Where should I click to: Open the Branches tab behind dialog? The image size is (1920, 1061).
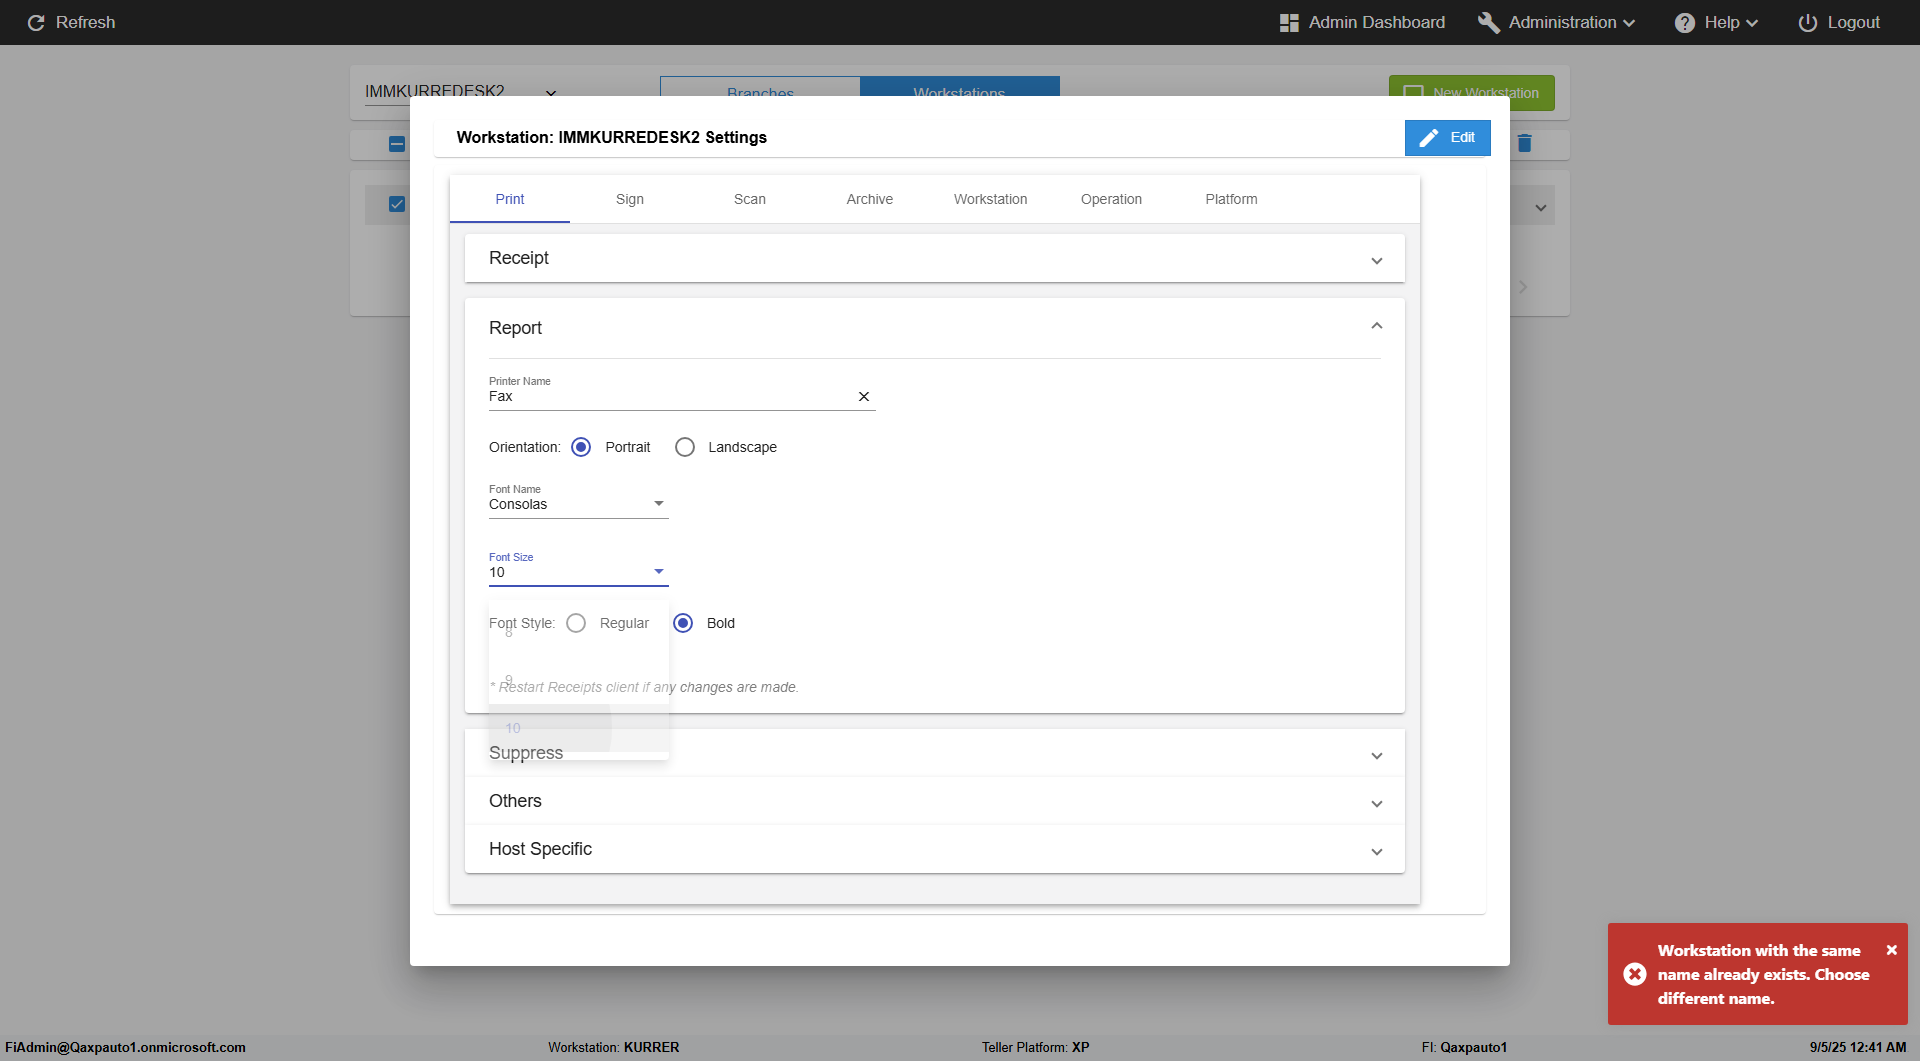point(760,87)
